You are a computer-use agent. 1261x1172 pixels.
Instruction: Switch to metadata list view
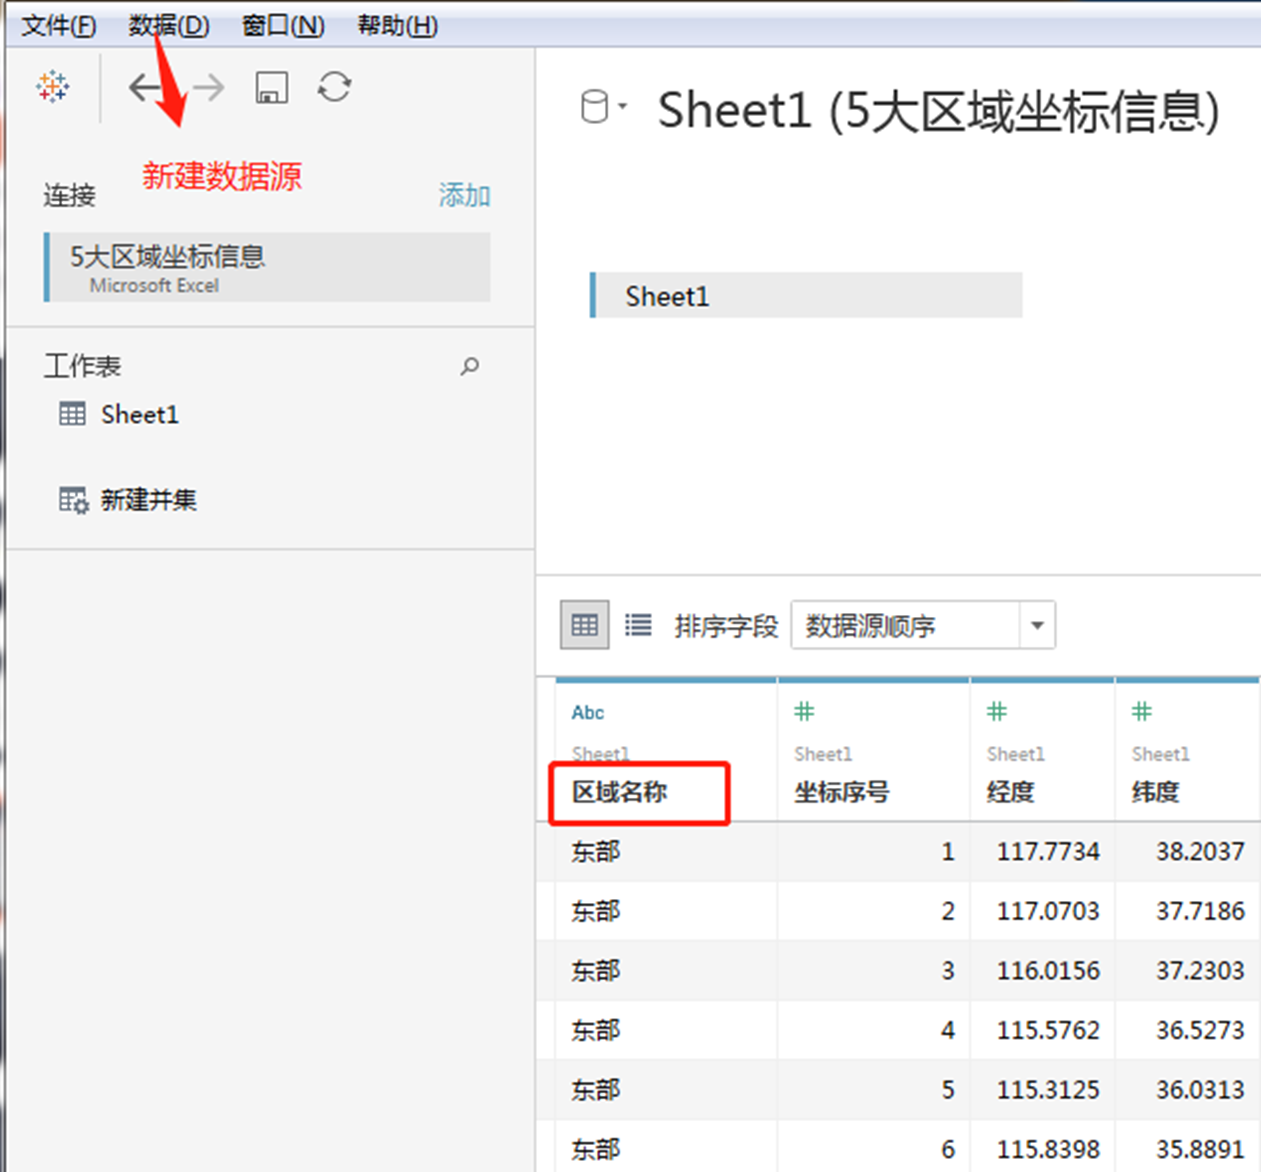point(638,626)
